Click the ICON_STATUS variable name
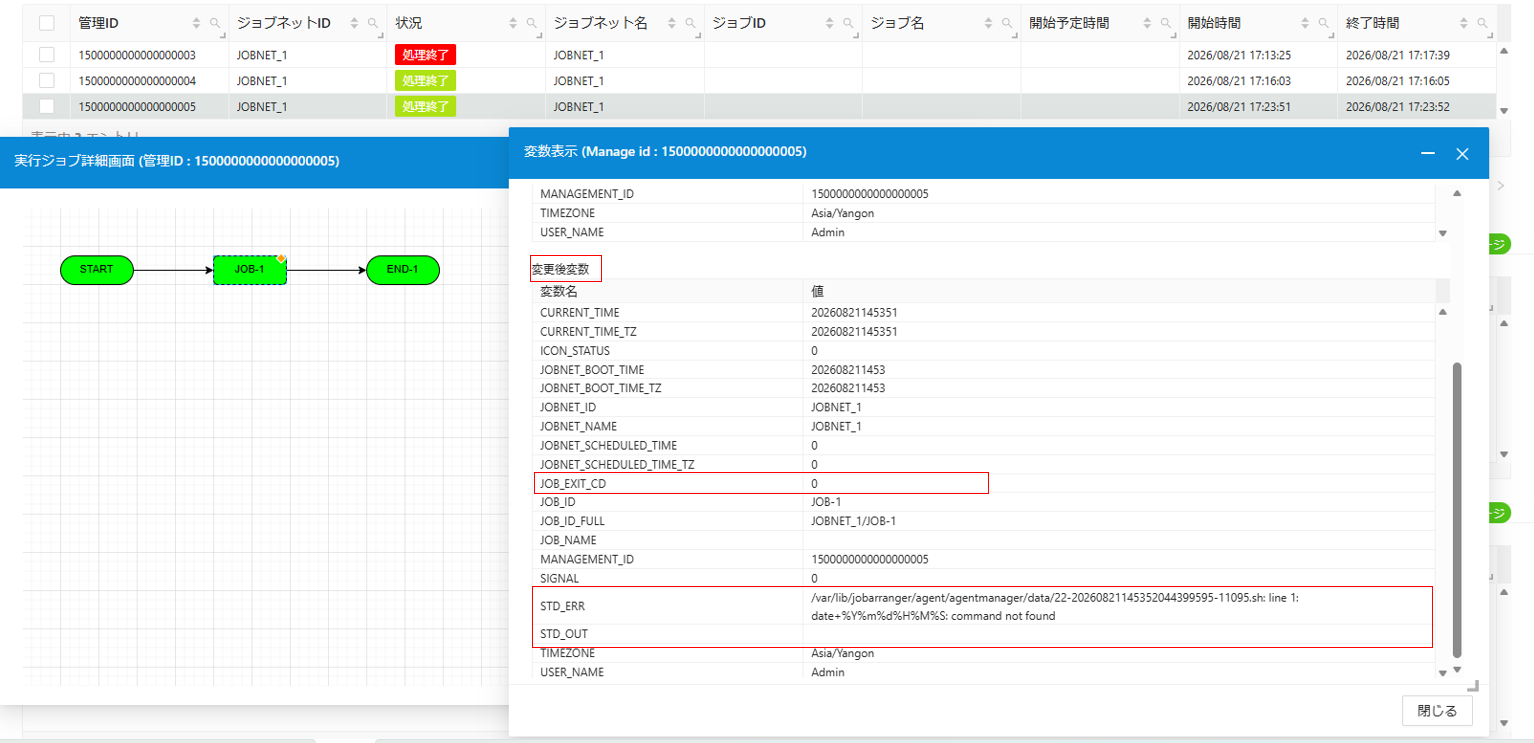Image resolution: width=1534 pixels, height=743 pixels. coord(575,351)
